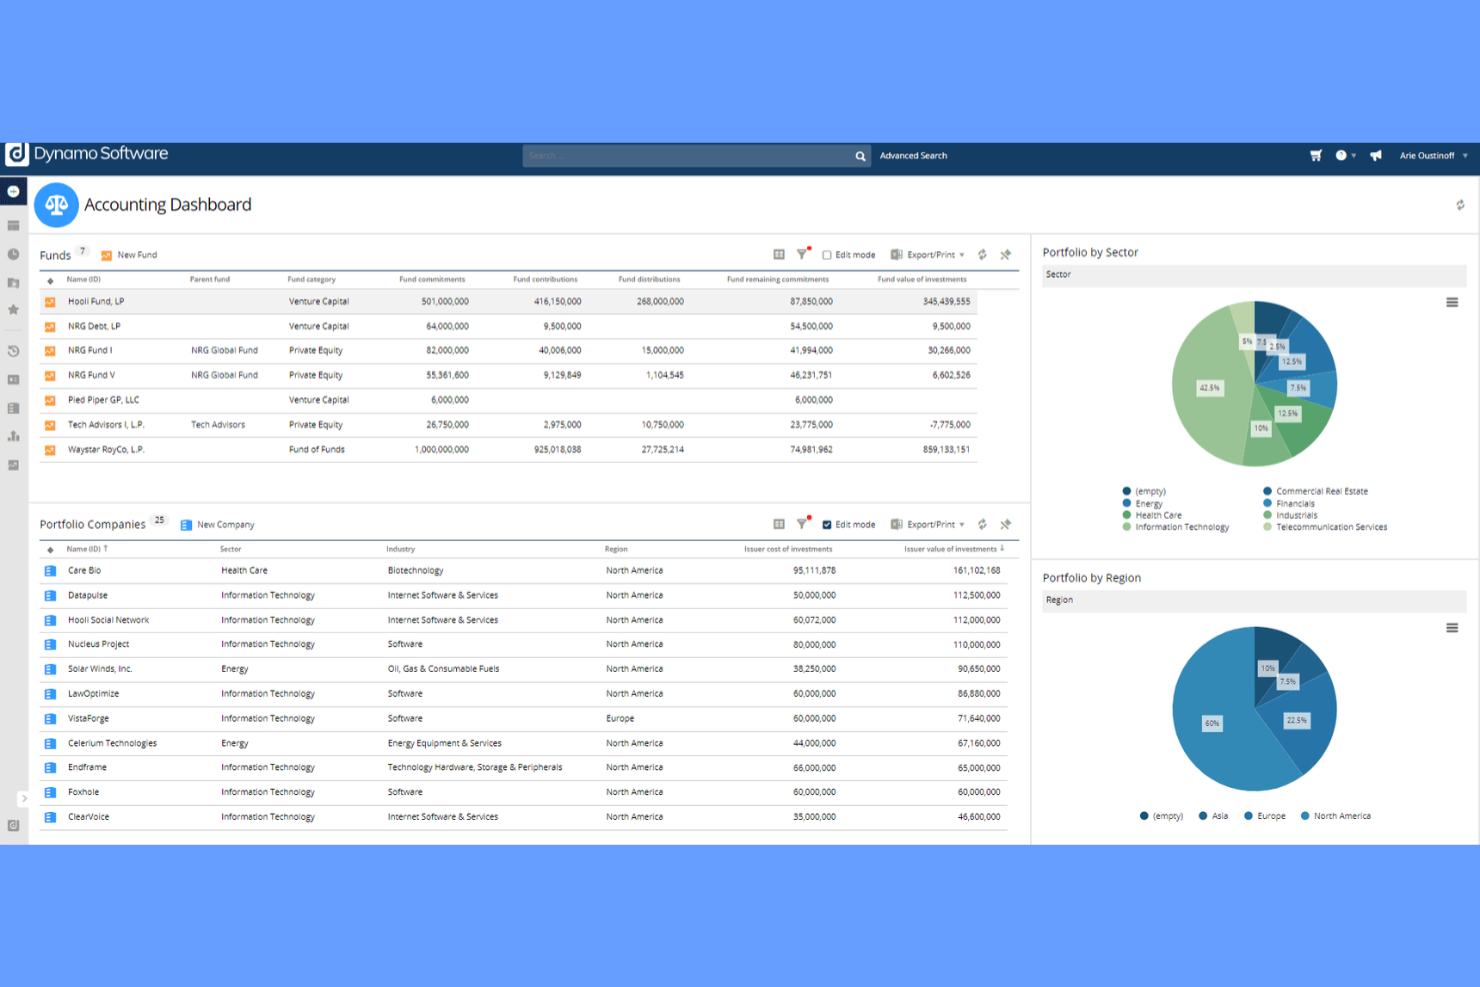Create a New Fund
The image size is (1480, 987).
[x=130, y=254]
